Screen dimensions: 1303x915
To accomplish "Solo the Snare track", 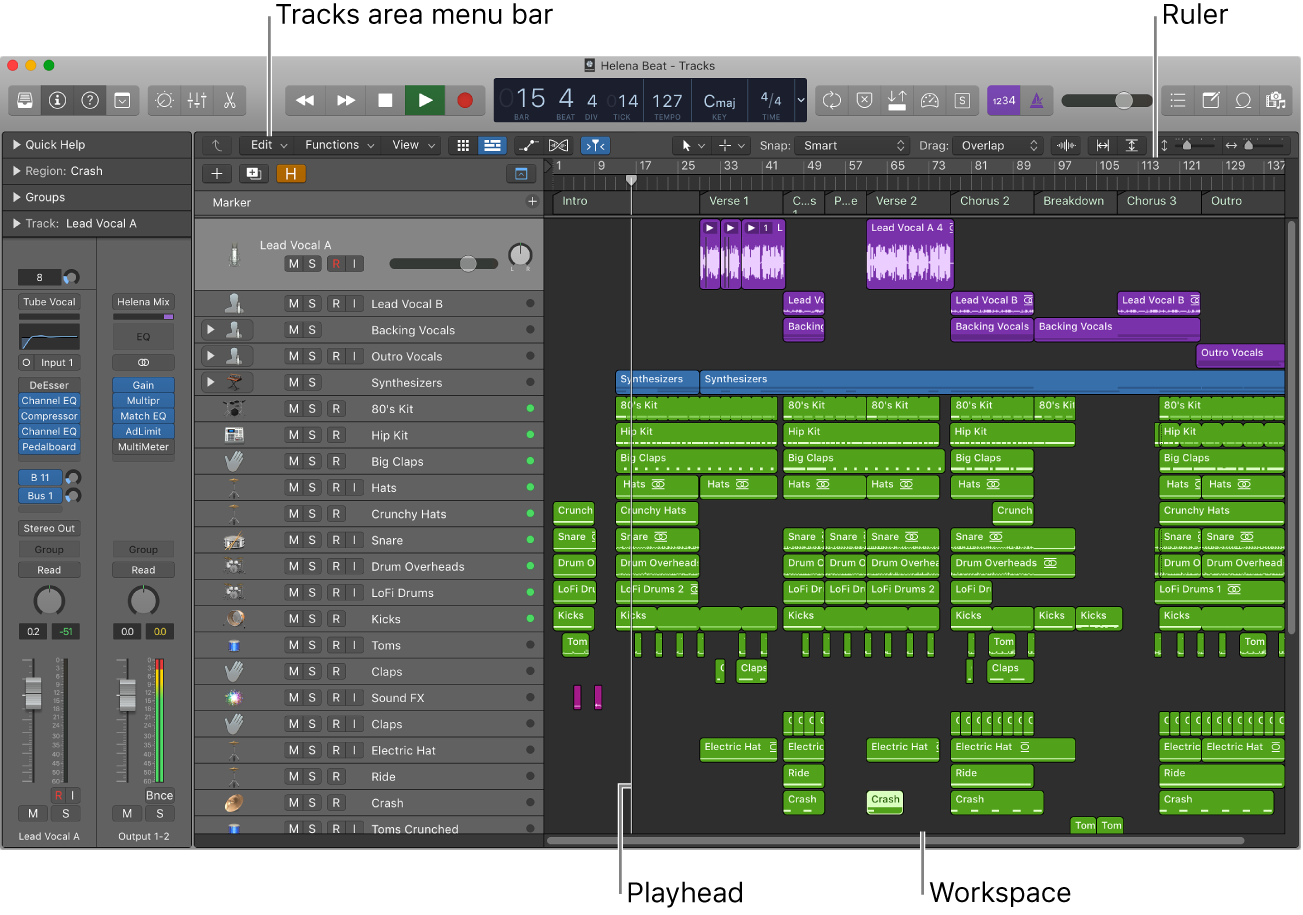I will (x=312, y=540).
